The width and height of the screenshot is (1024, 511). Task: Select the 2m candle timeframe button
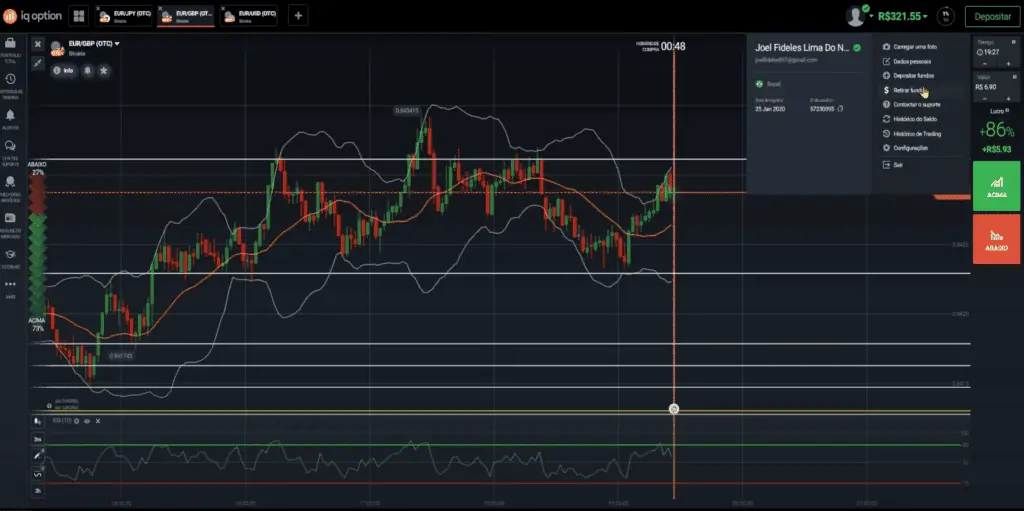point(38,439)
